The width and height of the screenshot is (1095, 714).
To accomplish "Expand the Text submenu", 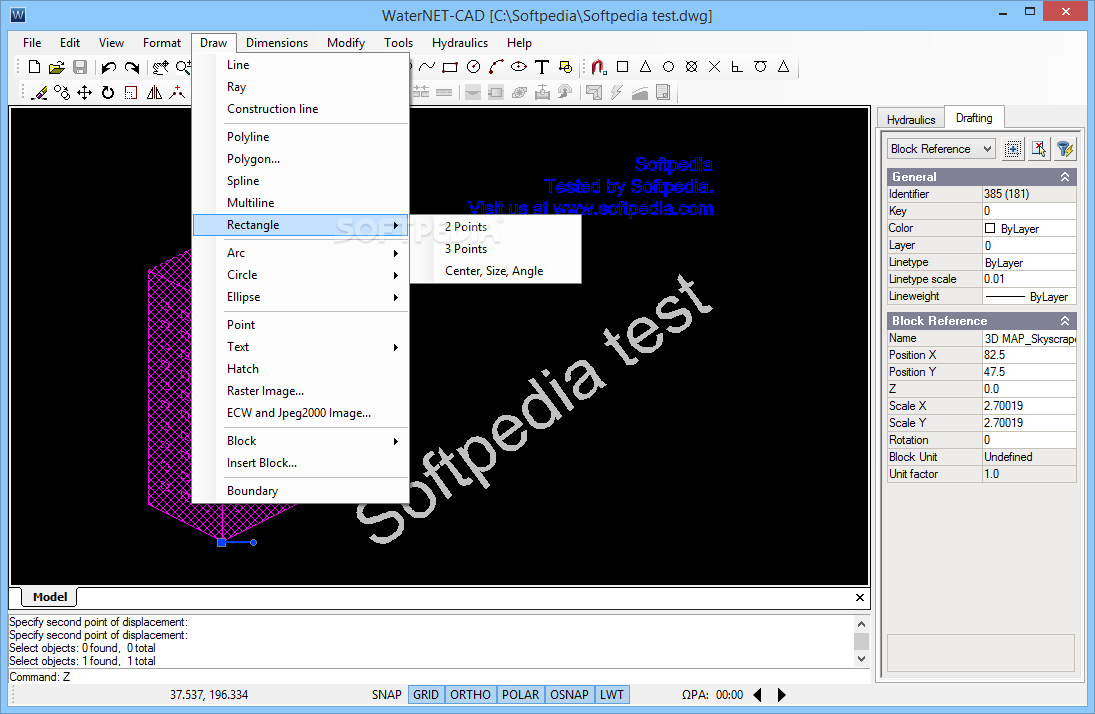I will click(300, 347).
